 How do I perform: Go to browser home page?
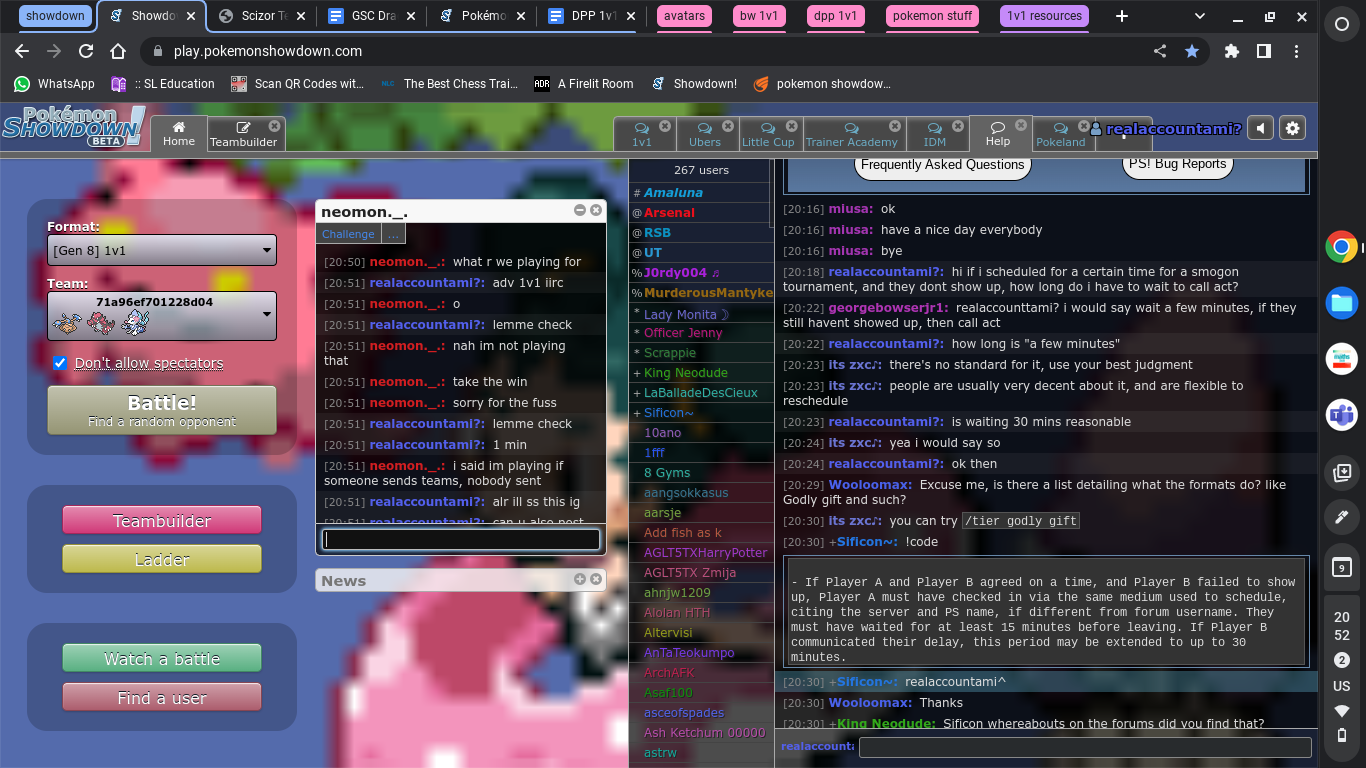tap(118, 51)
